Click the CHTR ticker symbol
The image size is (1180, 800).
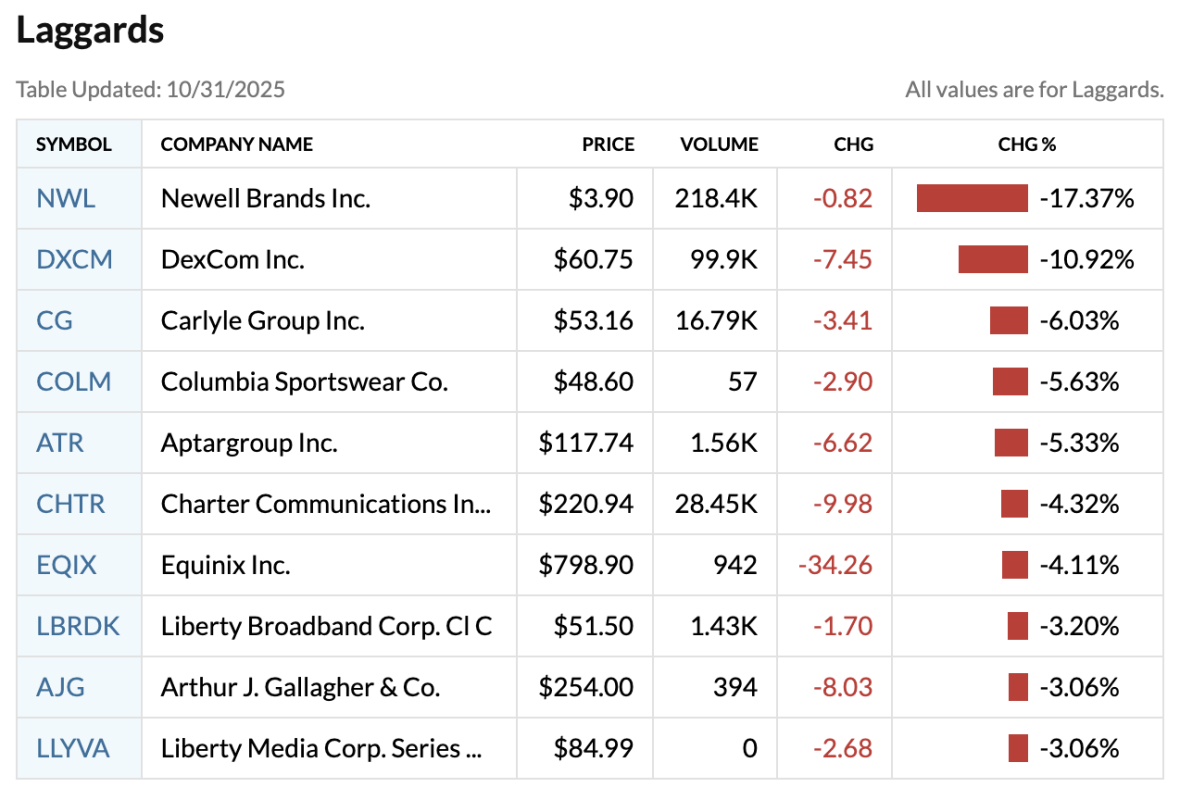[x=71, y=504]
